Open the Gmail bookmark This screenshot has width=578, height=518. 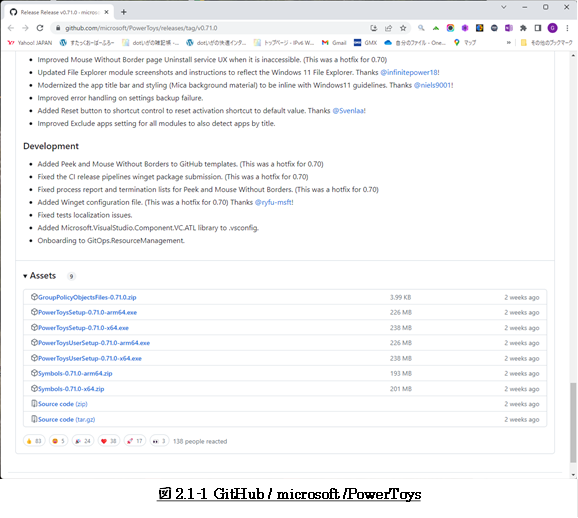click(334, 43)
